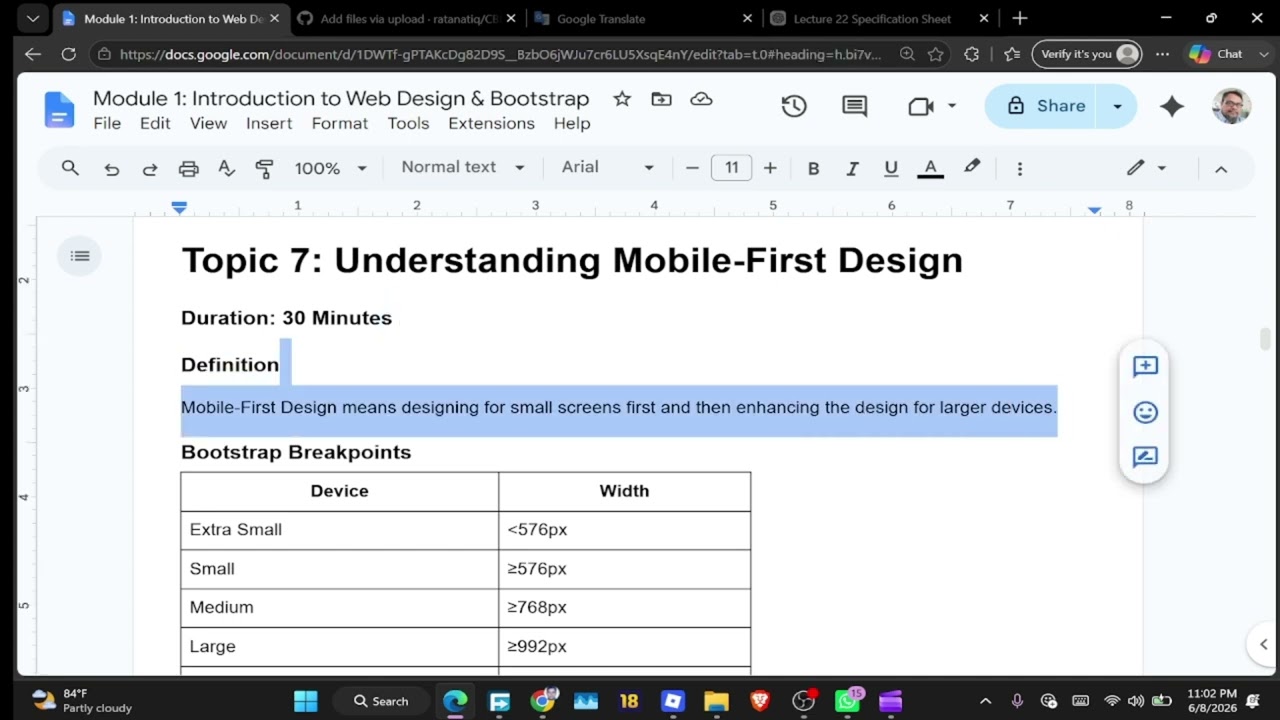Open WhatsApp from taskbar
This screenshot has width=1280, height=720.
[847, 701]
